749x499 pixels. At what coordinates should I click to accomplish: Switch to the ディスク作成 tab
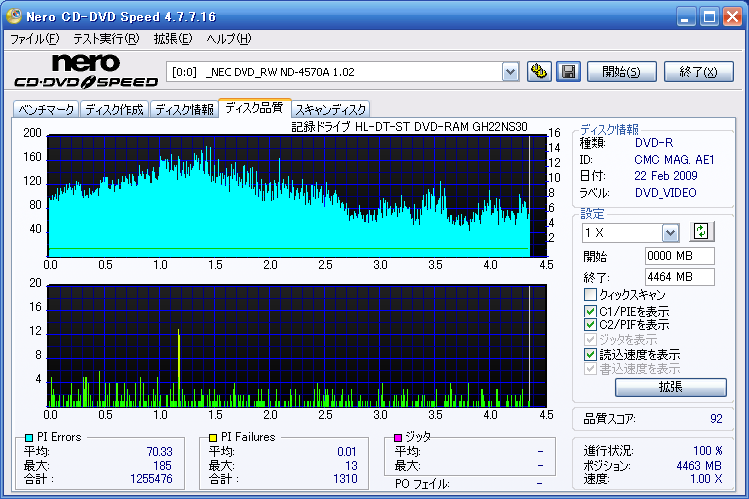pos(114,109)
